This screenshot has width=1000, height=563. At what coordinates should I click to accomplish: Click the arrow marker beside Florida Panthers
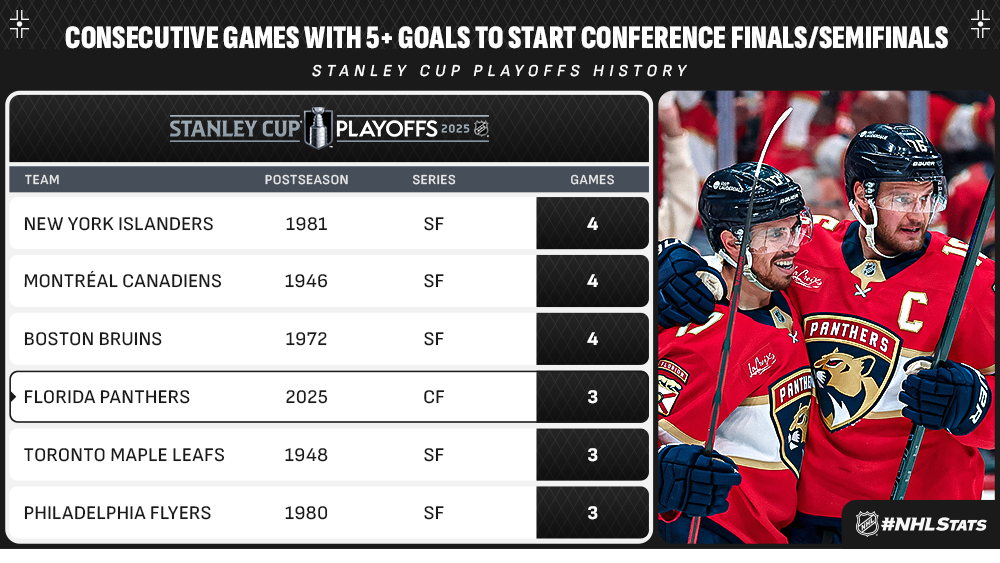(x=13, y=397)
